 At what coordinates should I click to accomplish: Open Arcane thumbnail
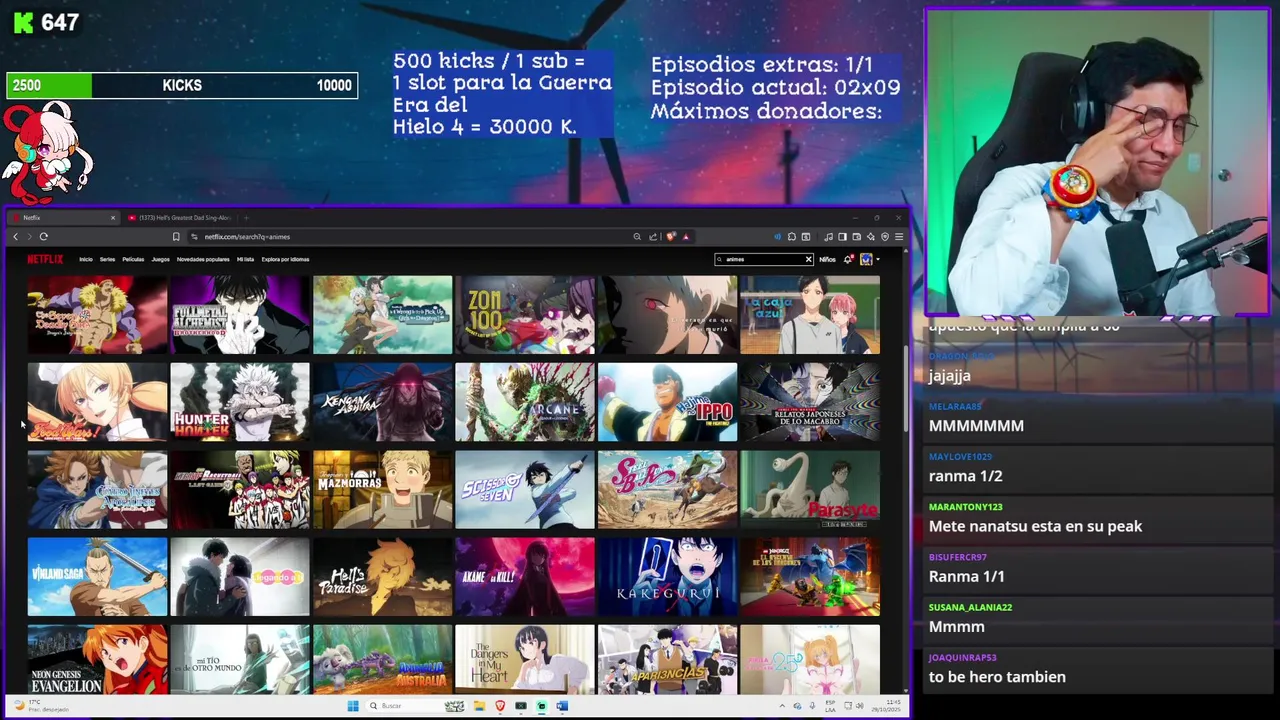pos(525,402)
